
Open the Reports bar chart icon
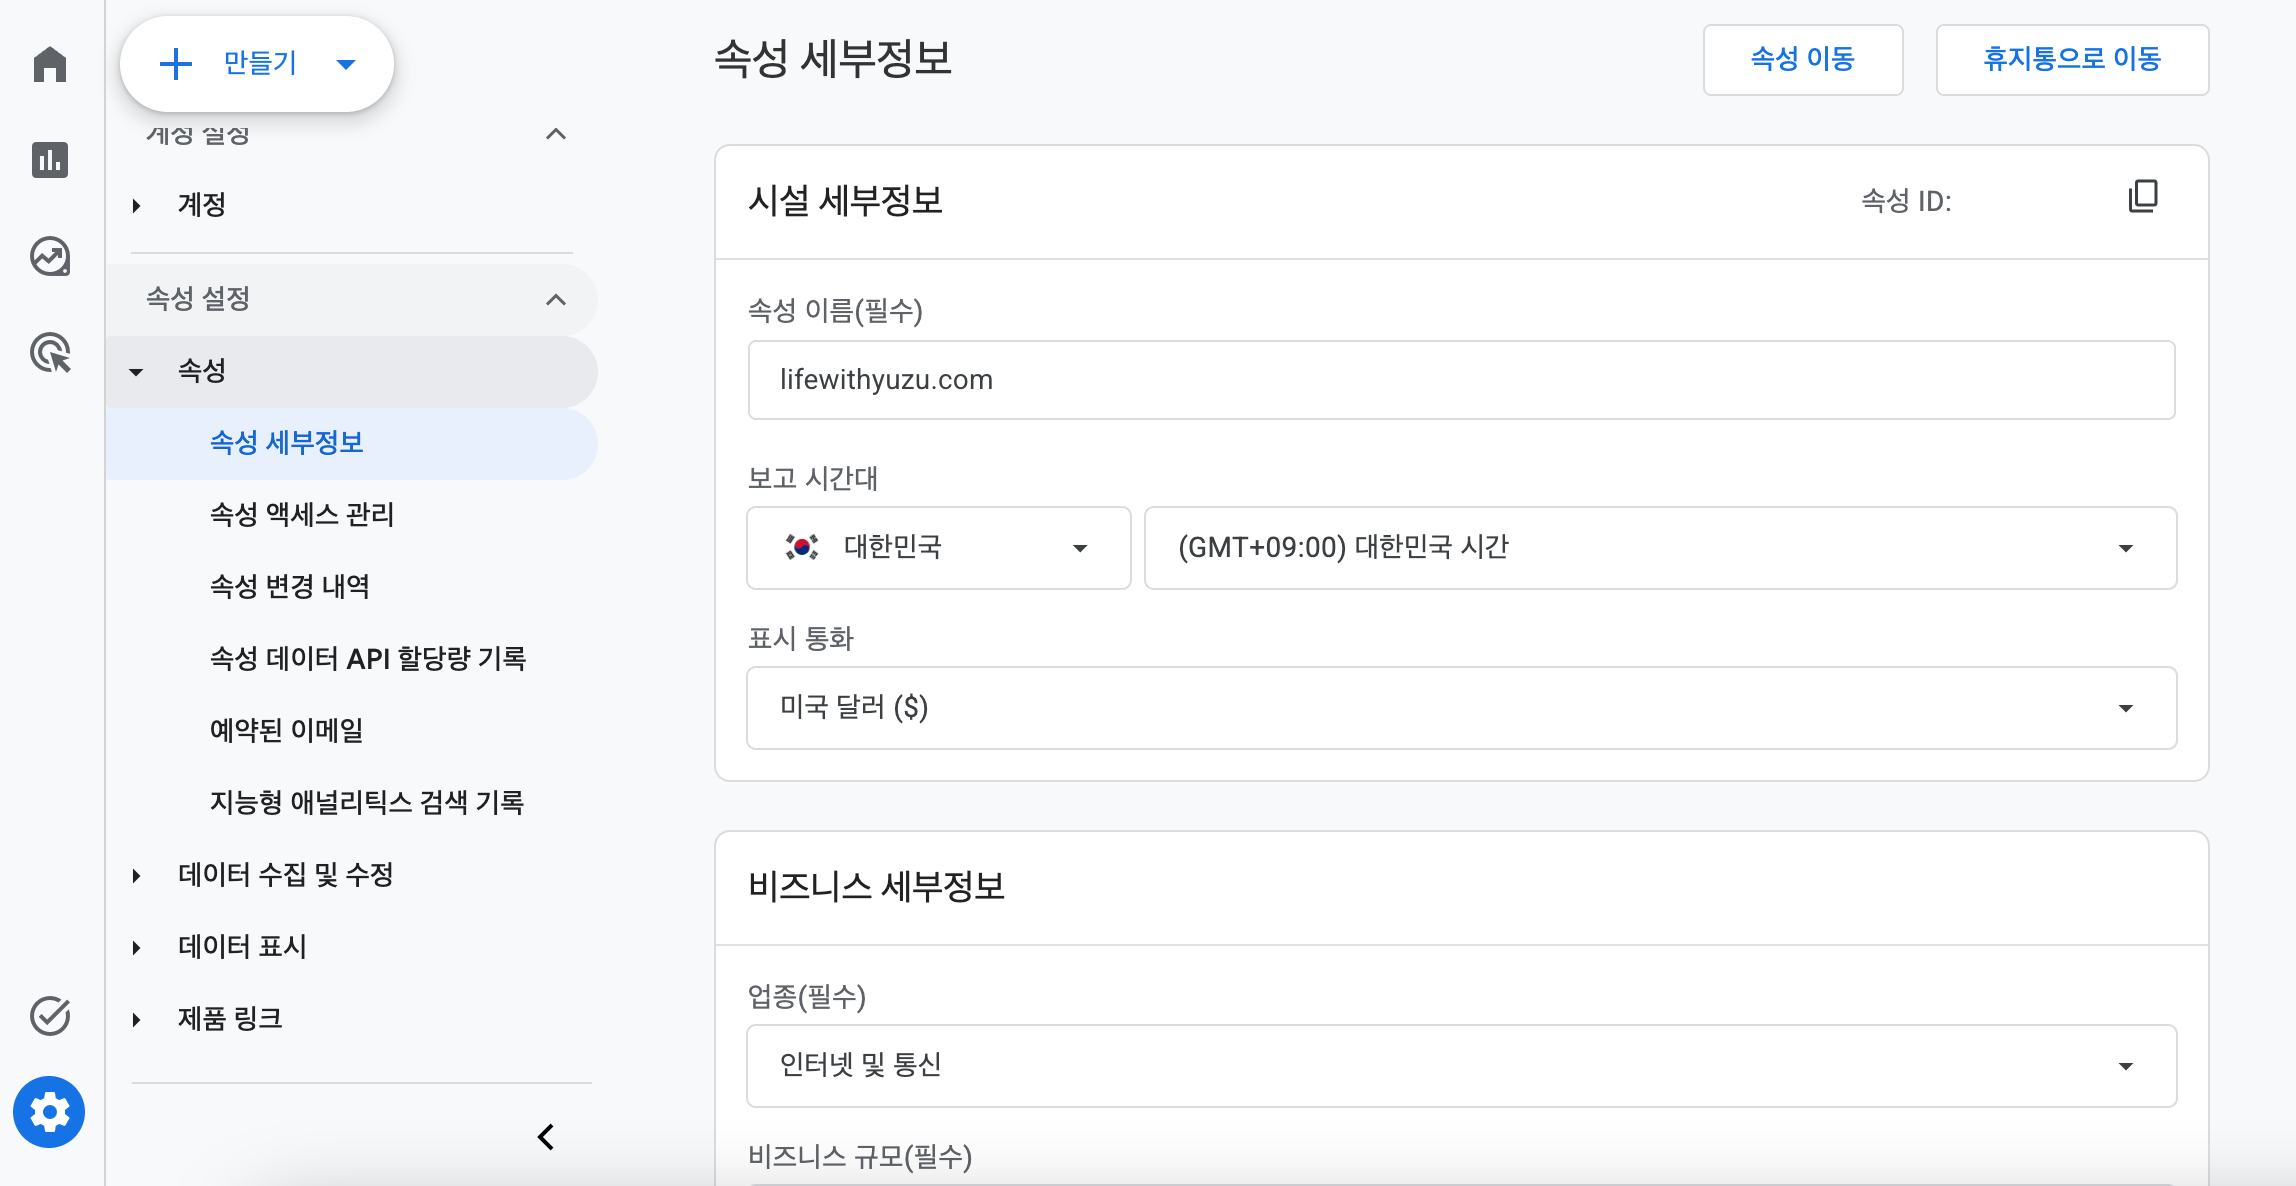50,160
